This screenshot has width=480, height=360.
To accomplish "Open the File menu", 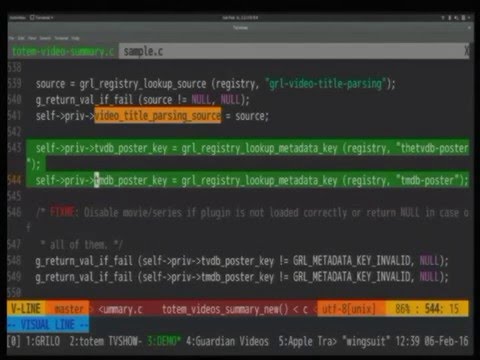I will [x=12, y=38].
